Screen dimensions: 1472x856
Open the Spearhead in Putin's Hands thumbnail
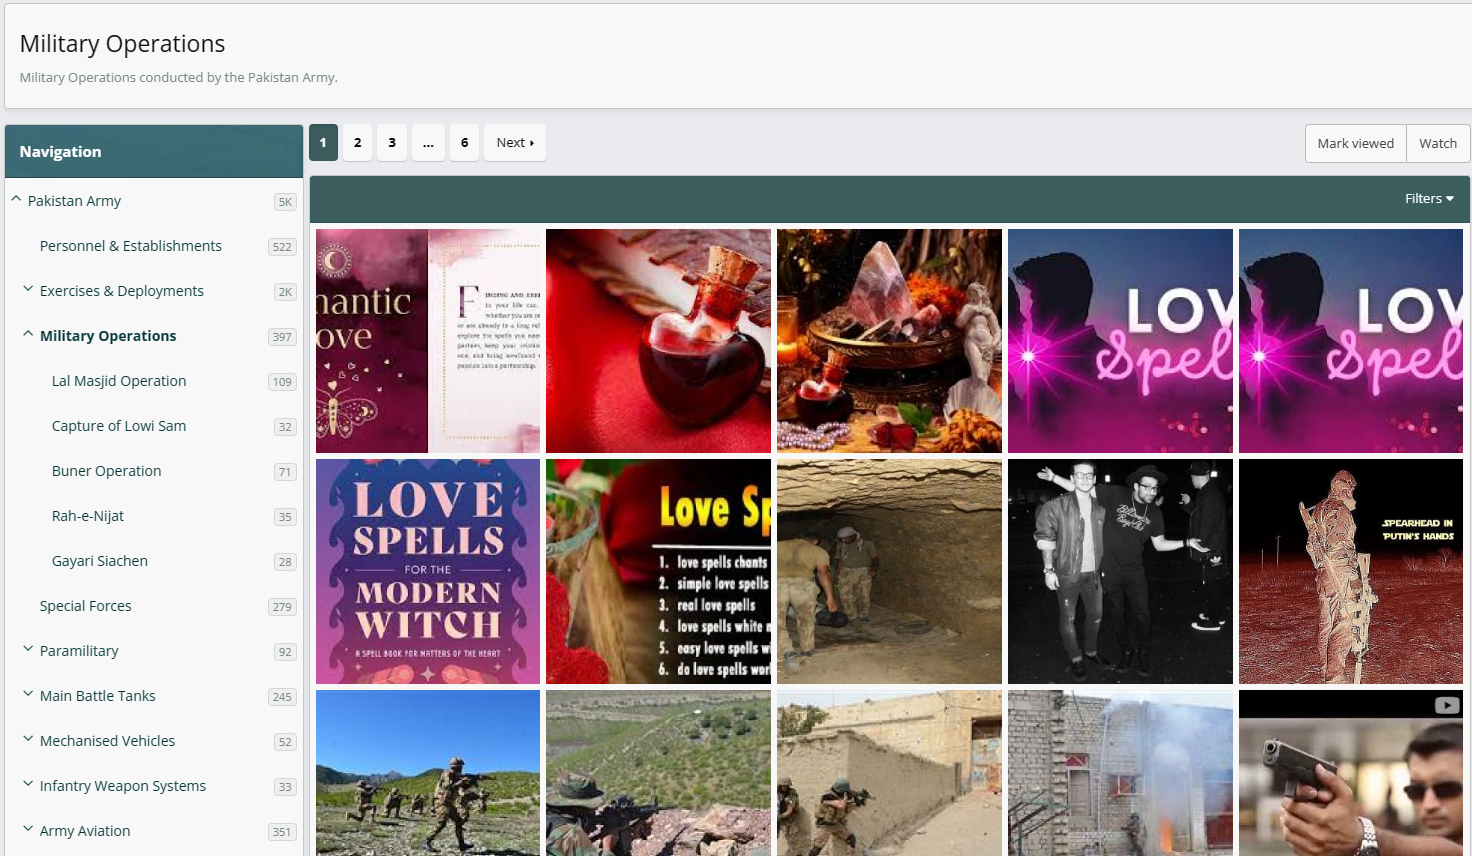click(1351, 572)
